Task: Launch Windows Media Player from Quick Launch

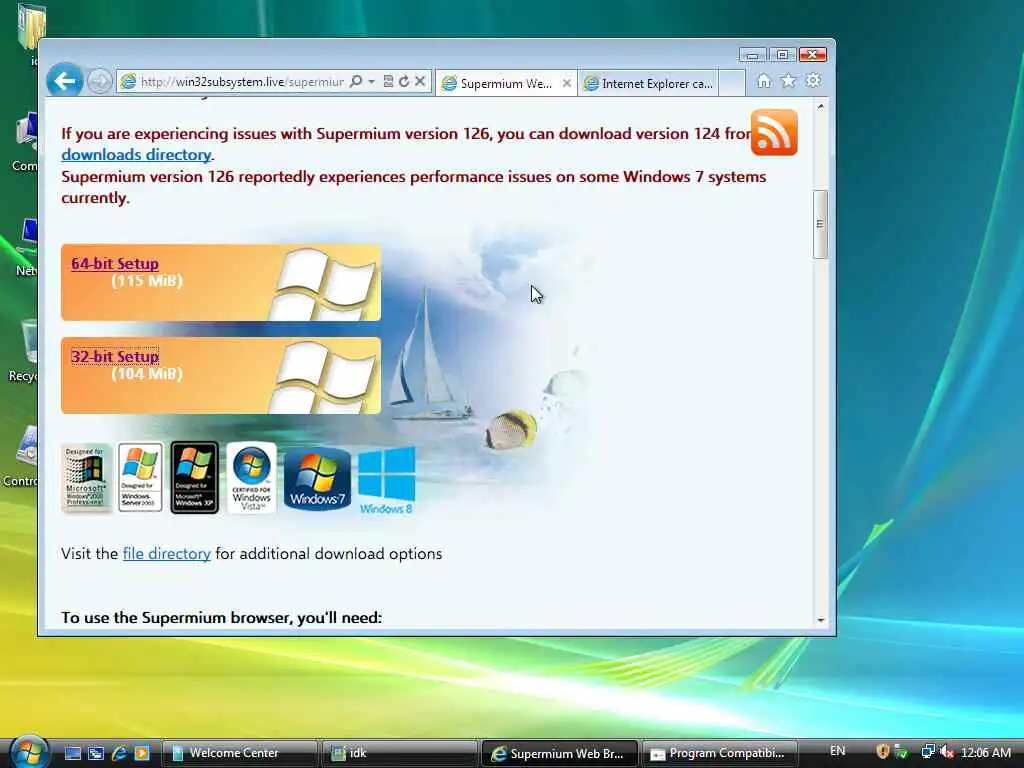Action: (142, 754)
